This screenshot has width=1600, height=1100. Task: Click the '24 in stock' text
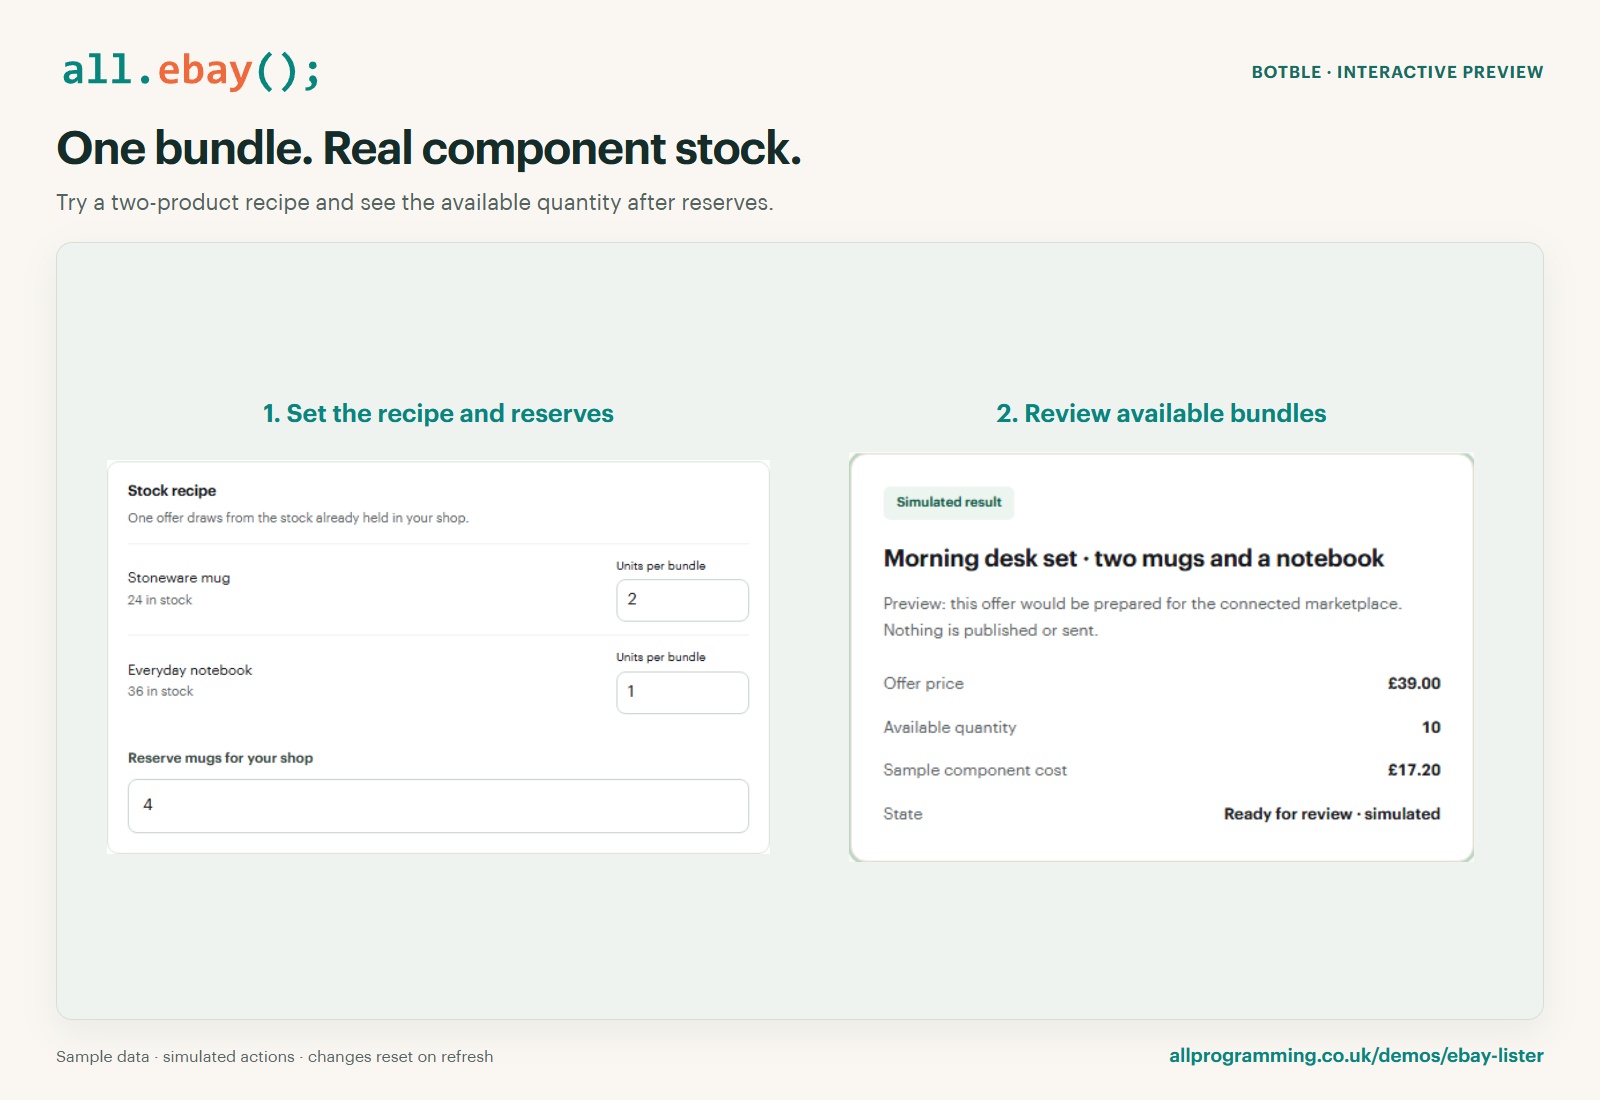pos(160,600)
